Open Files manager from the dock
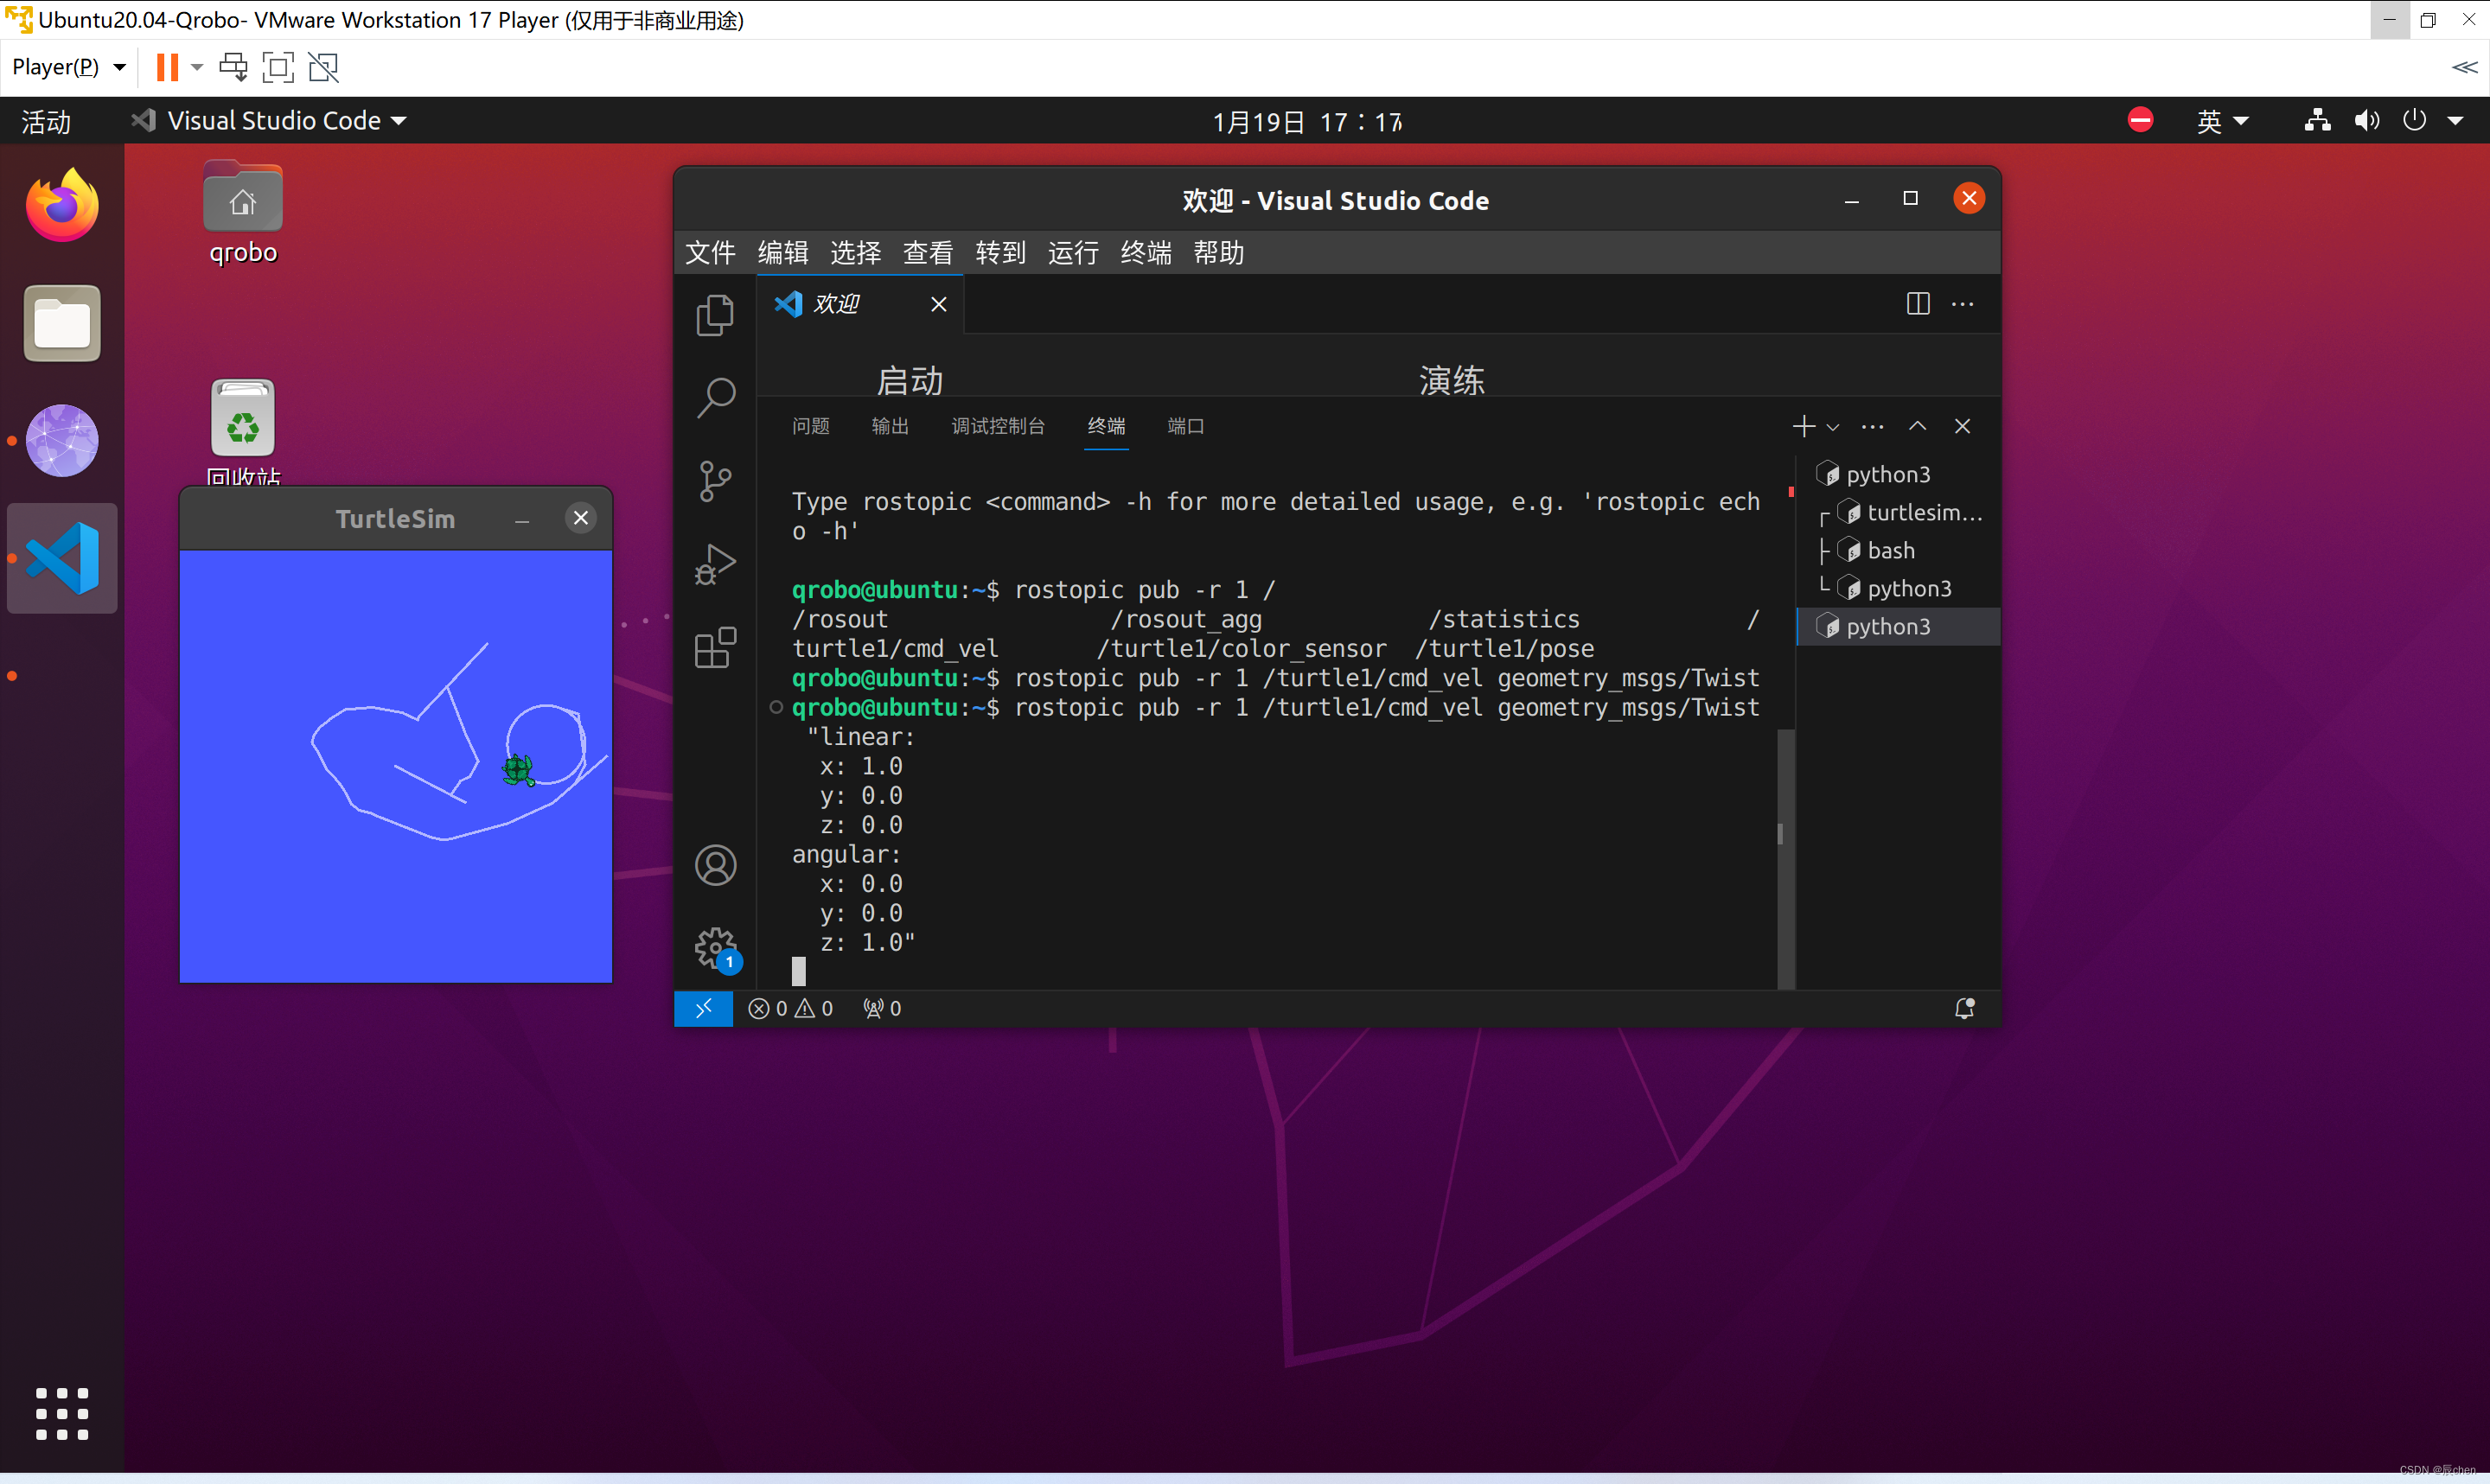This screenshot has height=1484, width=2490. 62,323
